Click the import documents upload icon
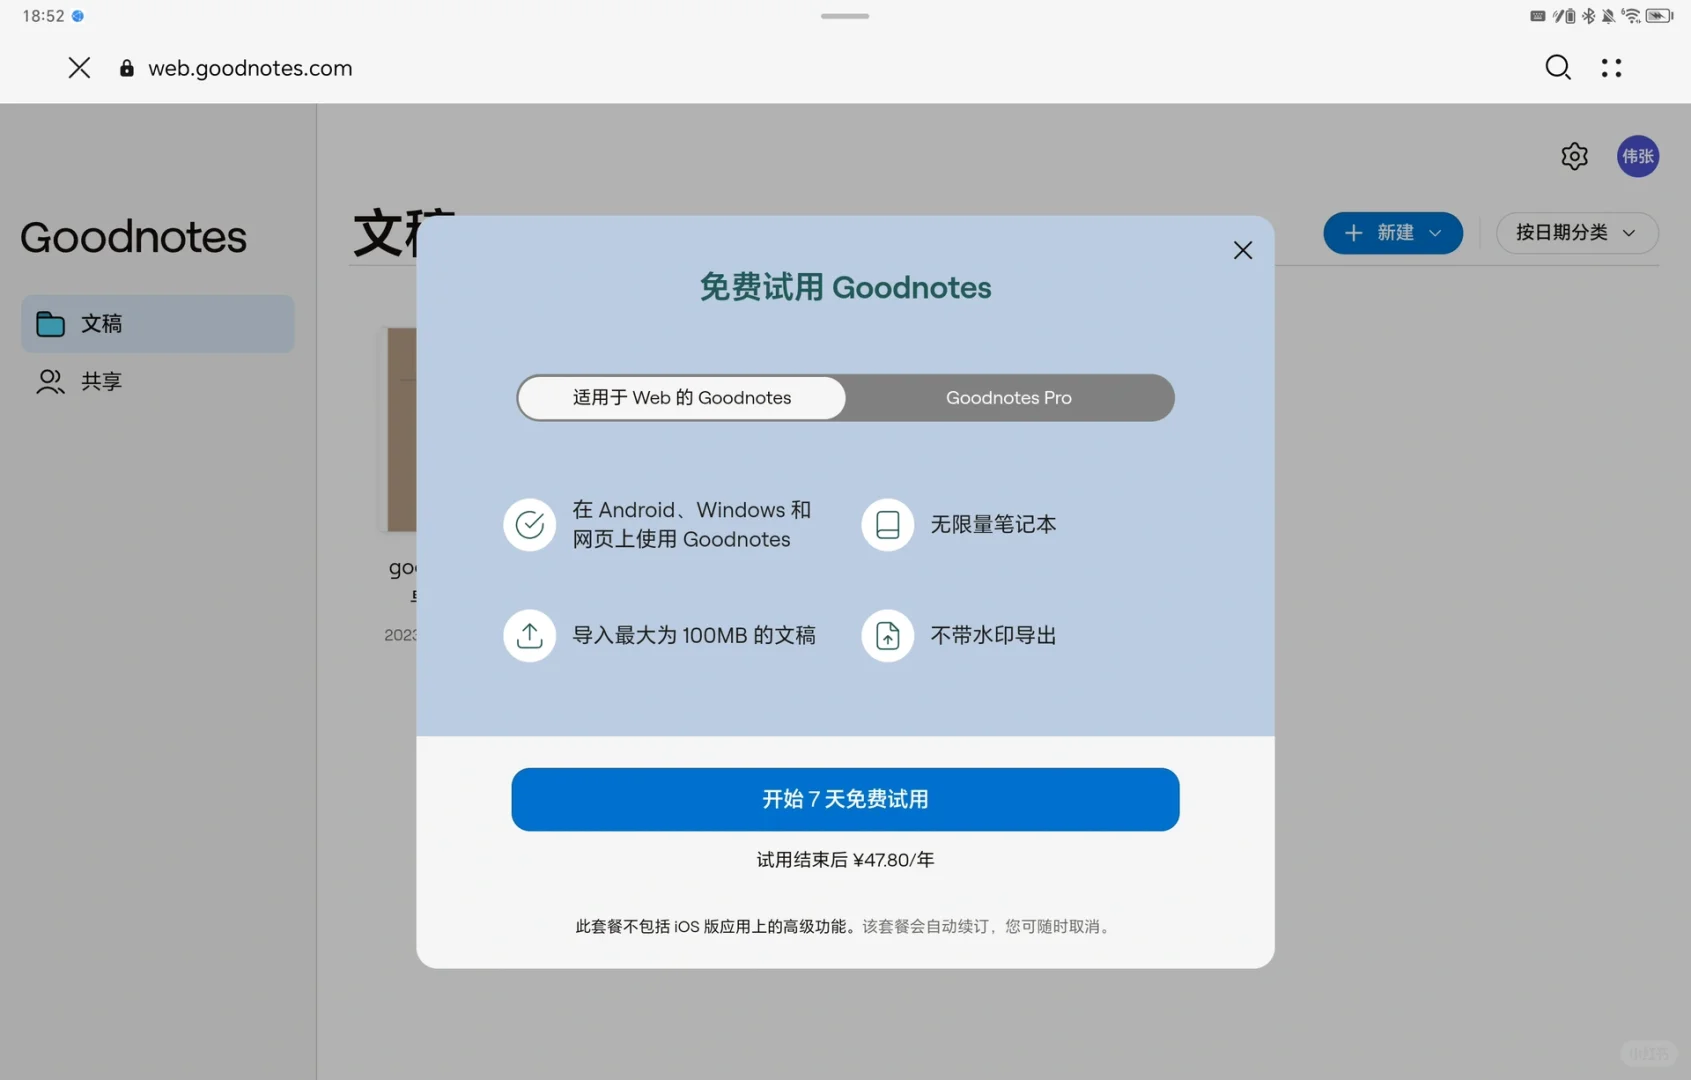 point(529,635)
